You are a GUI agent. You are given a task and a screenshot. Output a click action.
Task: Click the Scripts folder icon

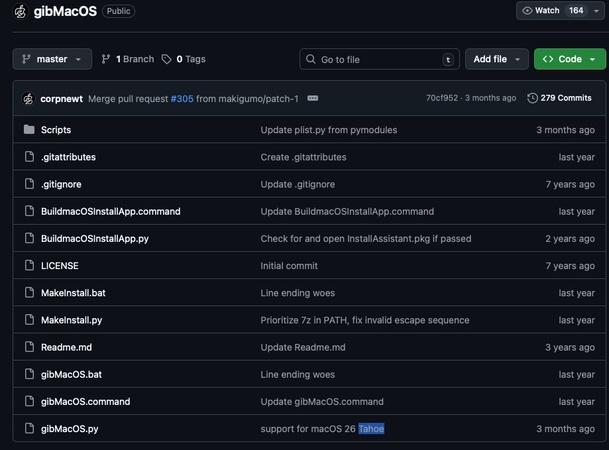tap(29, 130)
